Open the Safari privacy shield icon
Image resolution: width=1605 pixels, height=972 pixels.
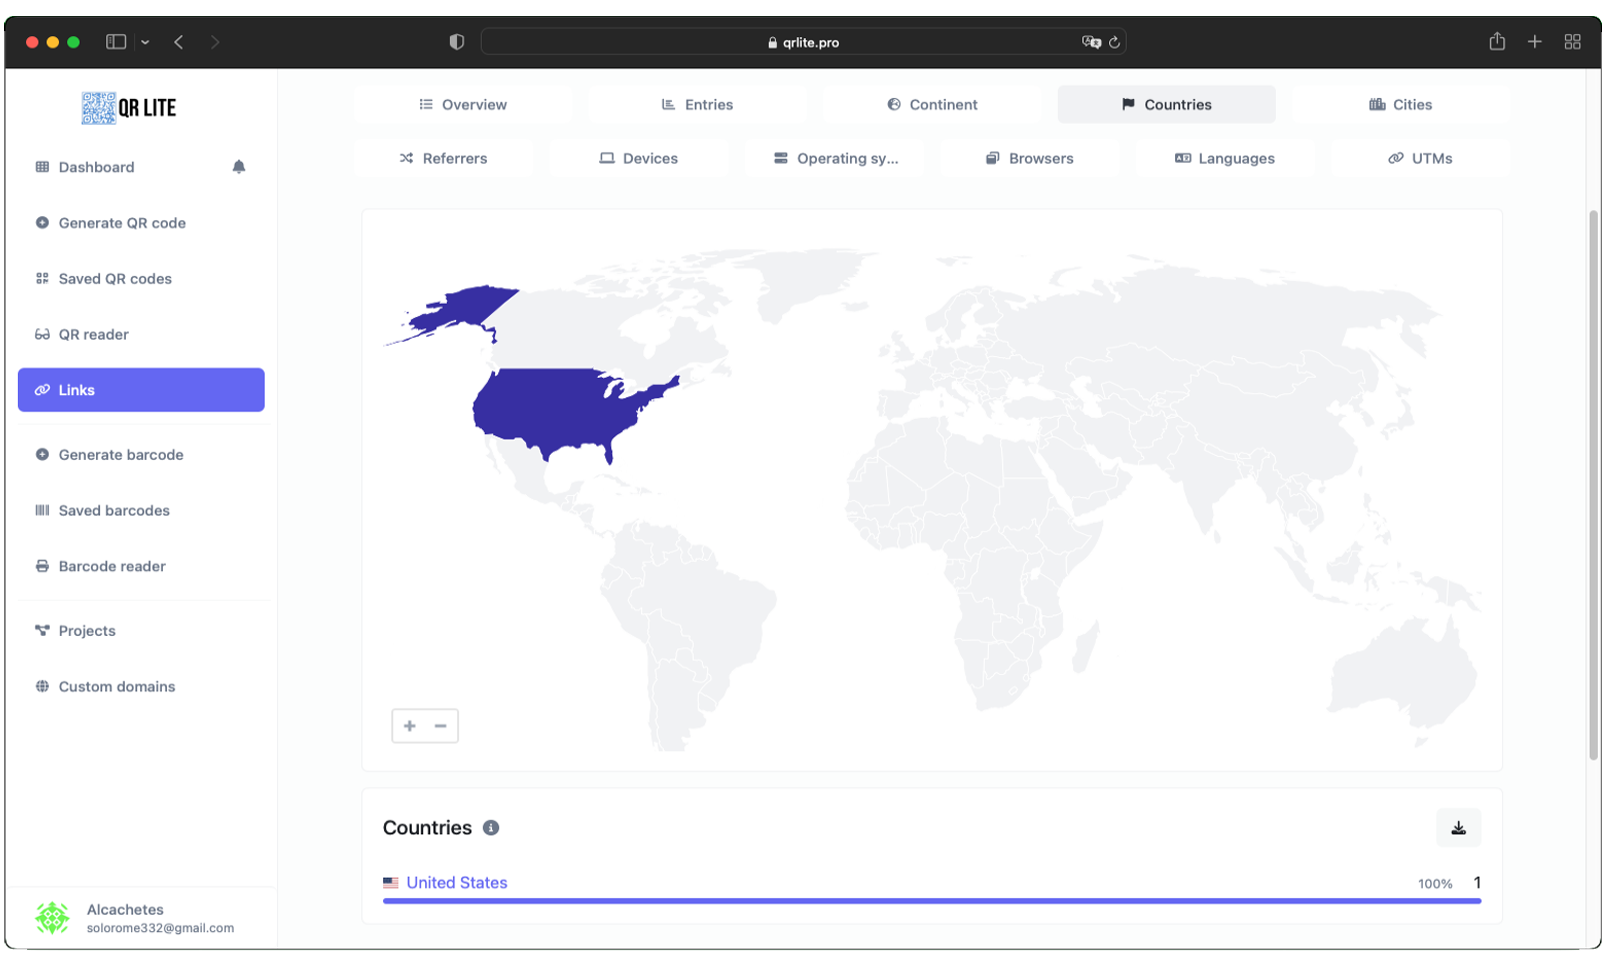(x=457, y=42)
